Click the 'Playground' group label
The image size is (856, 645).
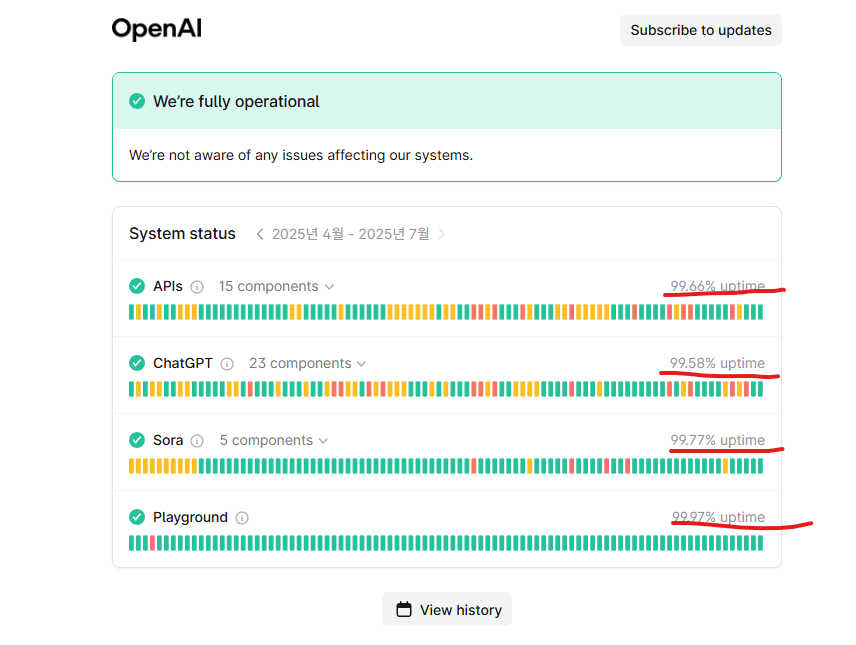190,518
